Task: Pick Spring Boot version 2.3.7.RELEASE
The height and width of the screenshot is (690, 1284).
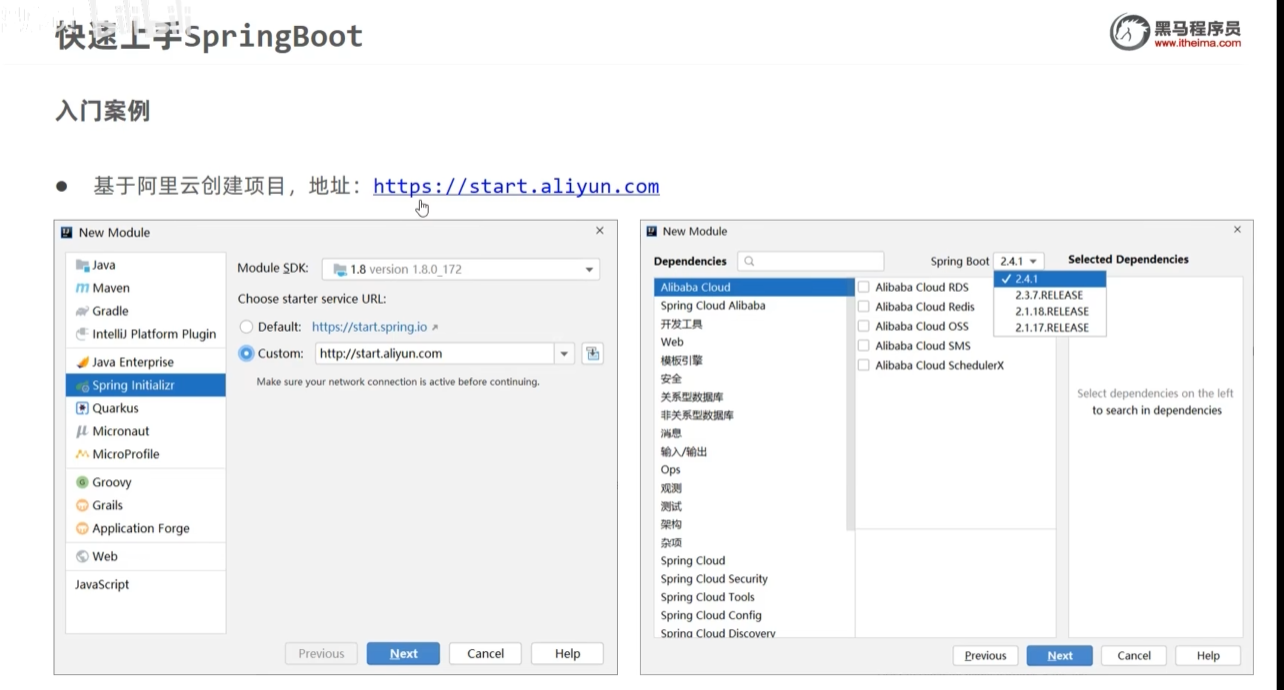Action: 1050,295
